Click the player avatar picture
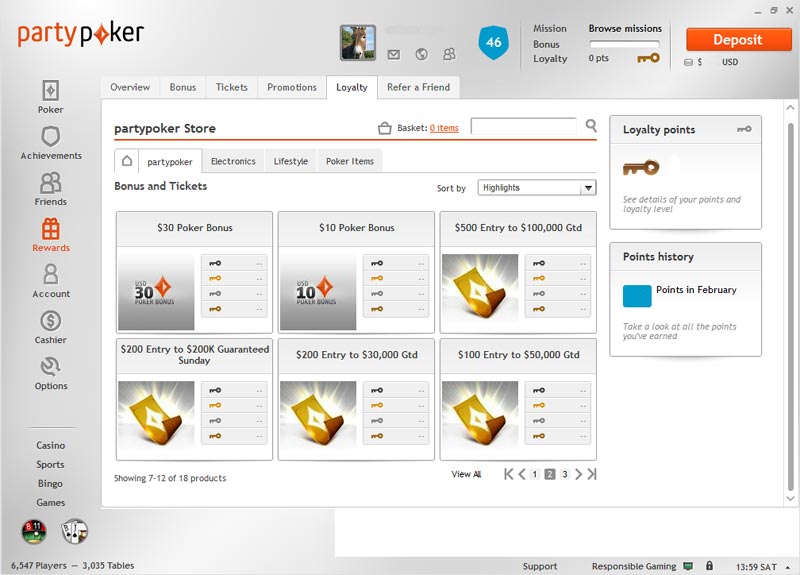The width and height of the screenshot is (800, 575). (358, 43)
